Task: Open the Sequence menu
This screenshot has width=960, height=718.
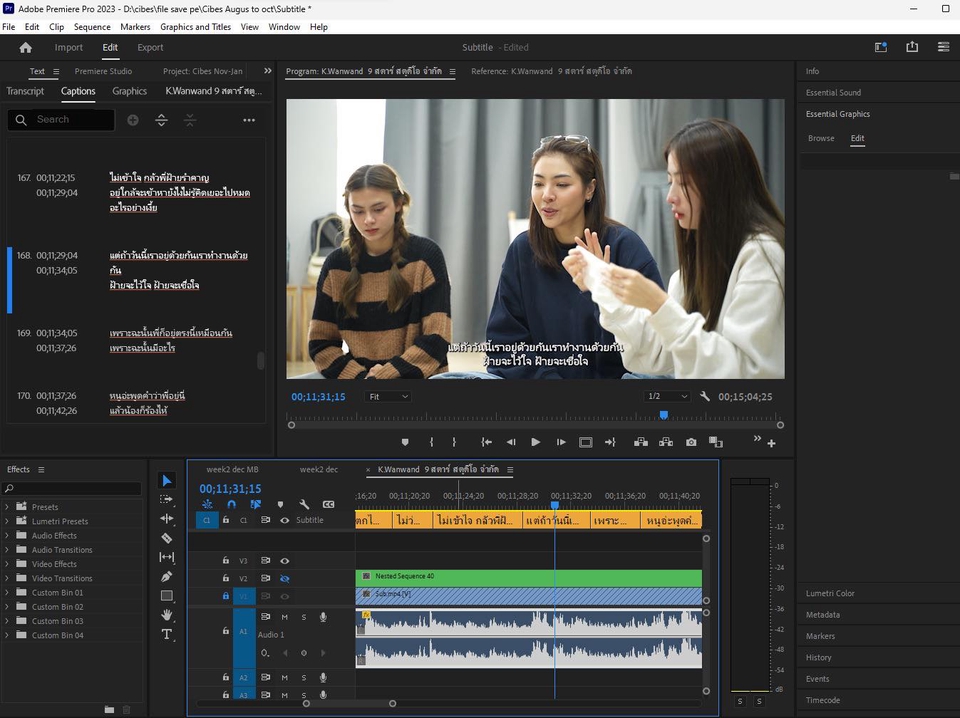Action: point(92,27)
